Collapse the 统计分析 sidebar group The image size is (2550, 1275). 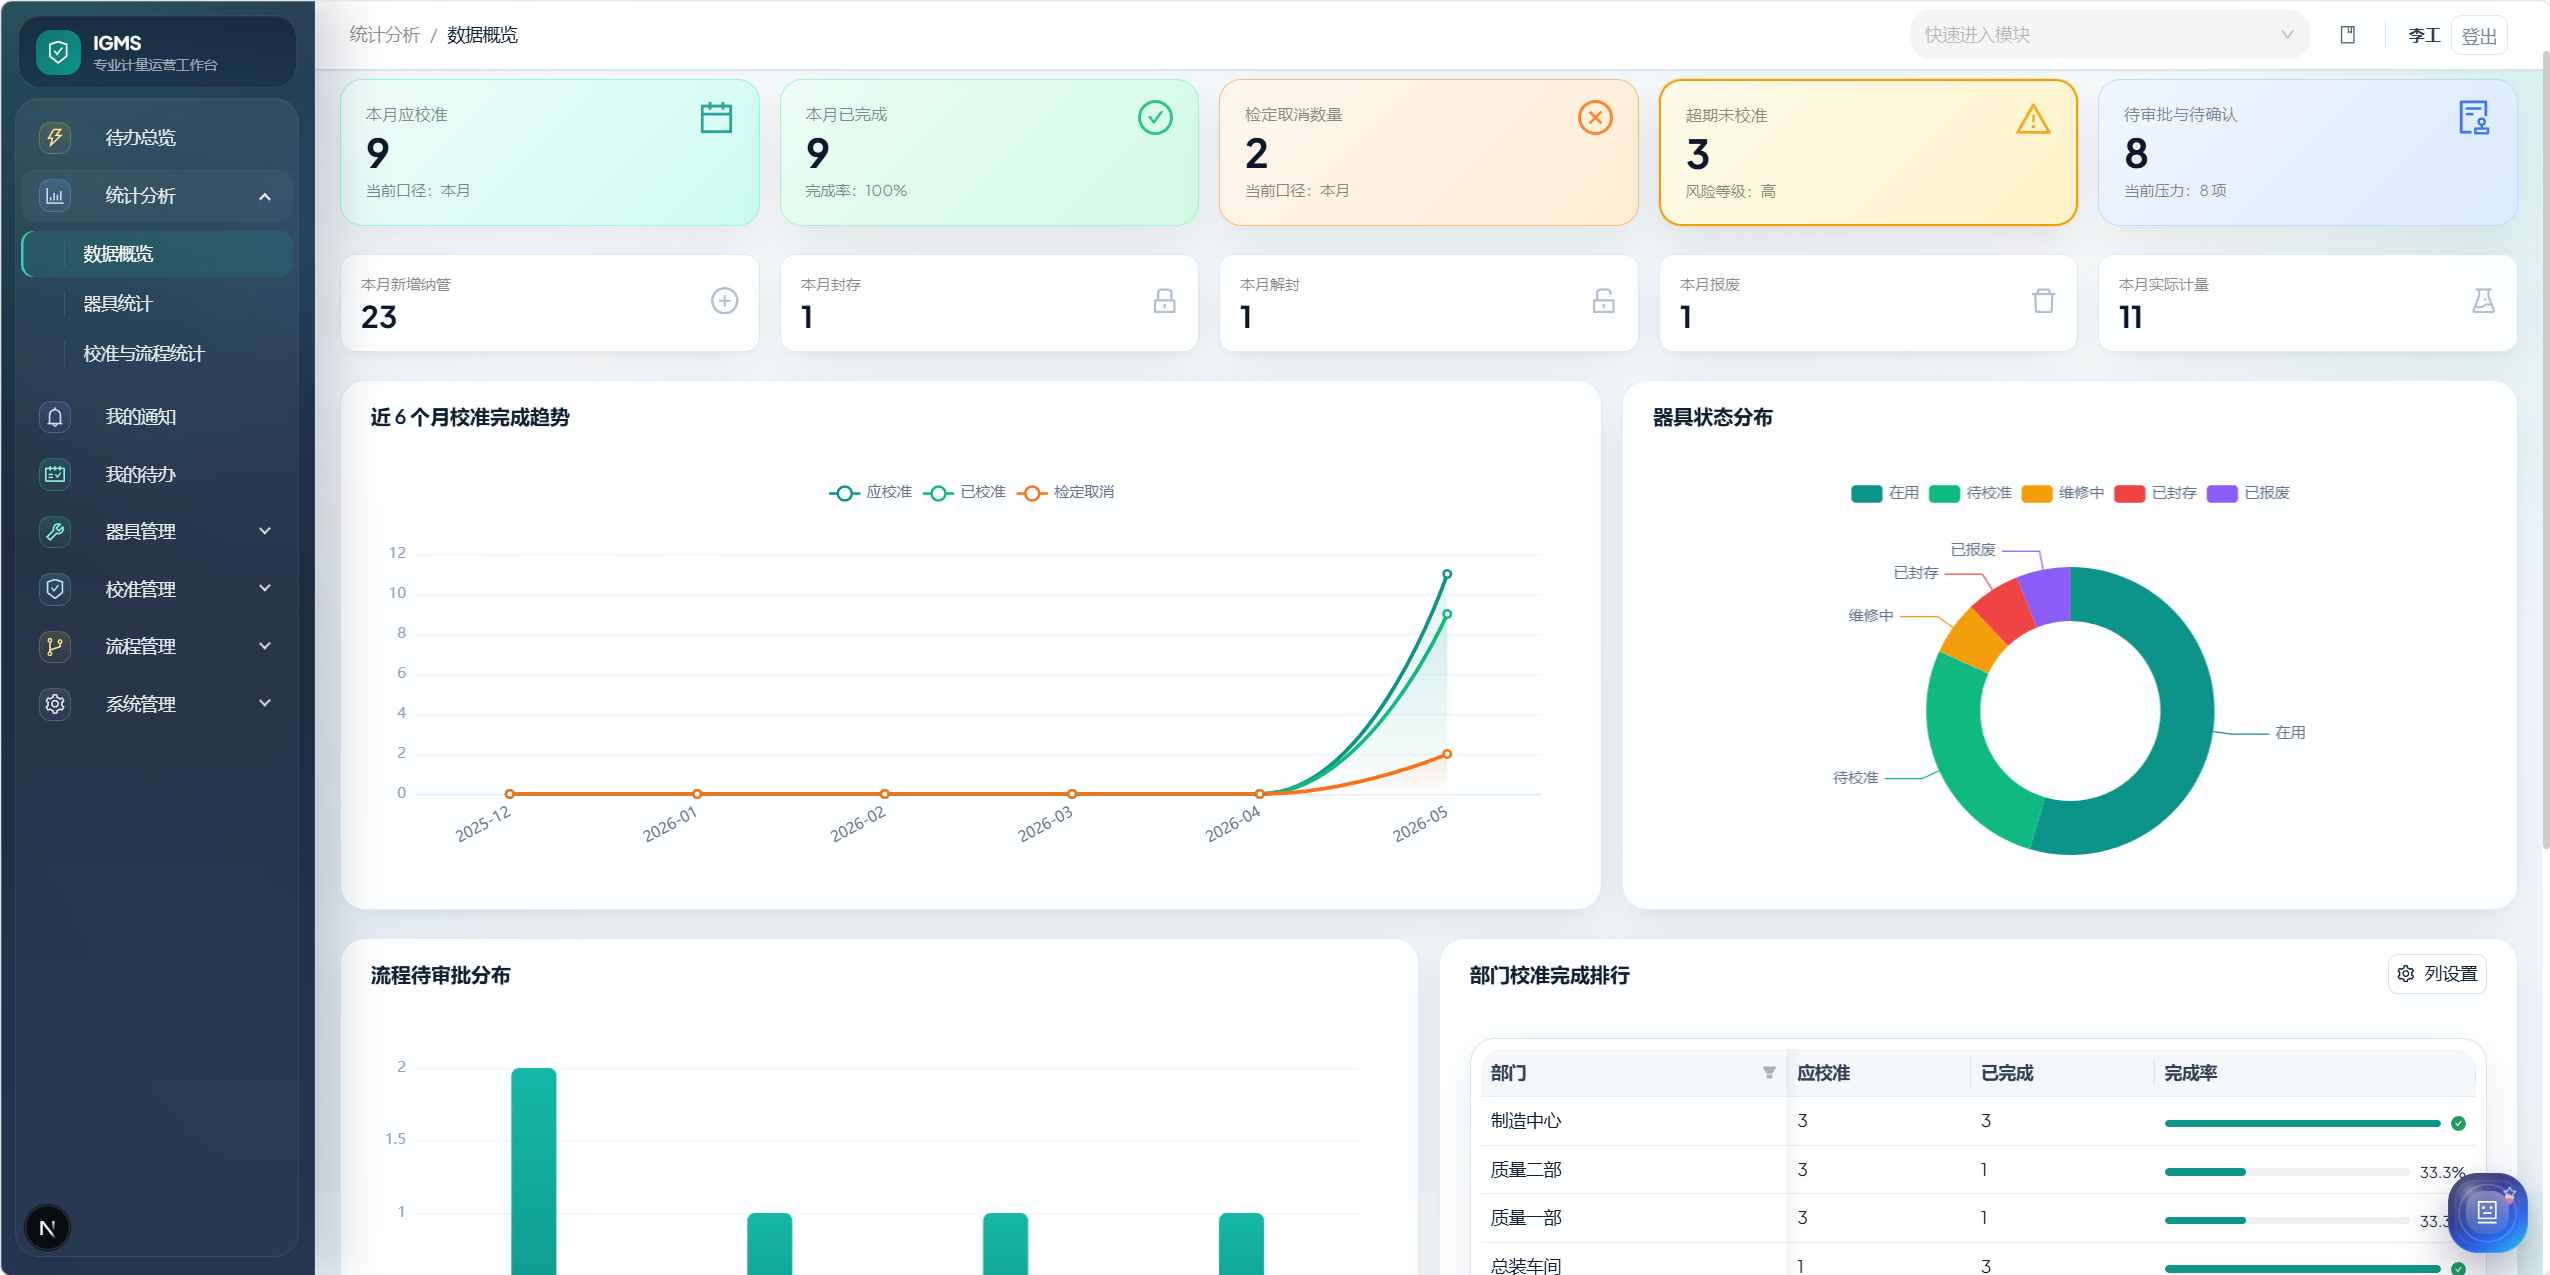pyautogui.click(x=157, y=196)
